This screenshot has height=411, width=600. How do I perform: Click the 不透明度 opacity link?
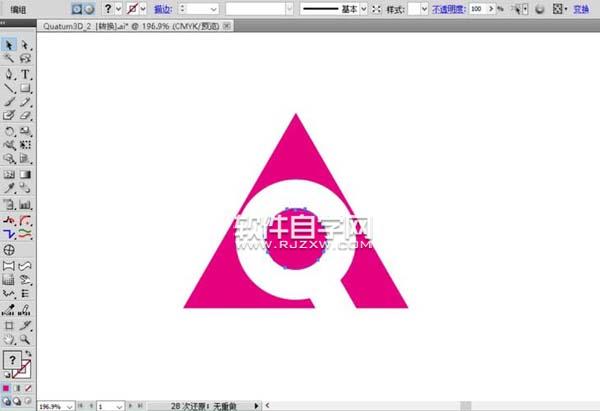coord(449,9)
